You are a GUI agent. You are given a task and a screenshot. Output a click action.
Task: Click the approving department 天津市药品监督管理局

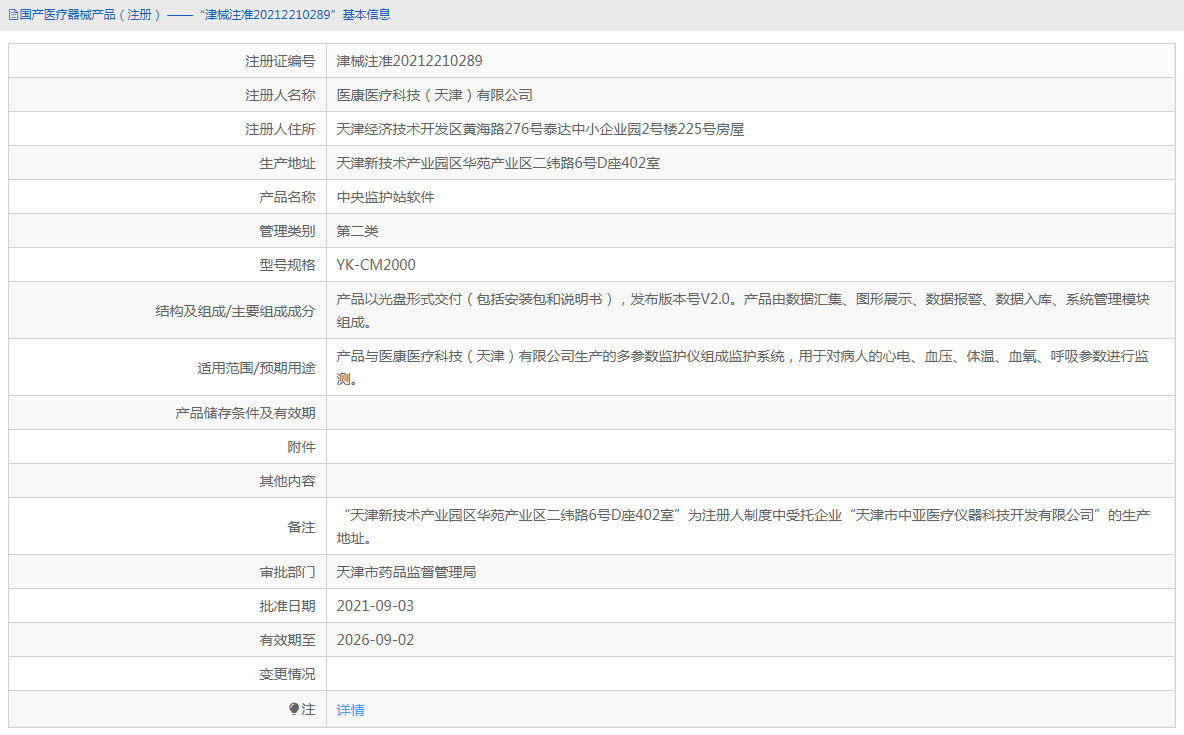(406, 572)
